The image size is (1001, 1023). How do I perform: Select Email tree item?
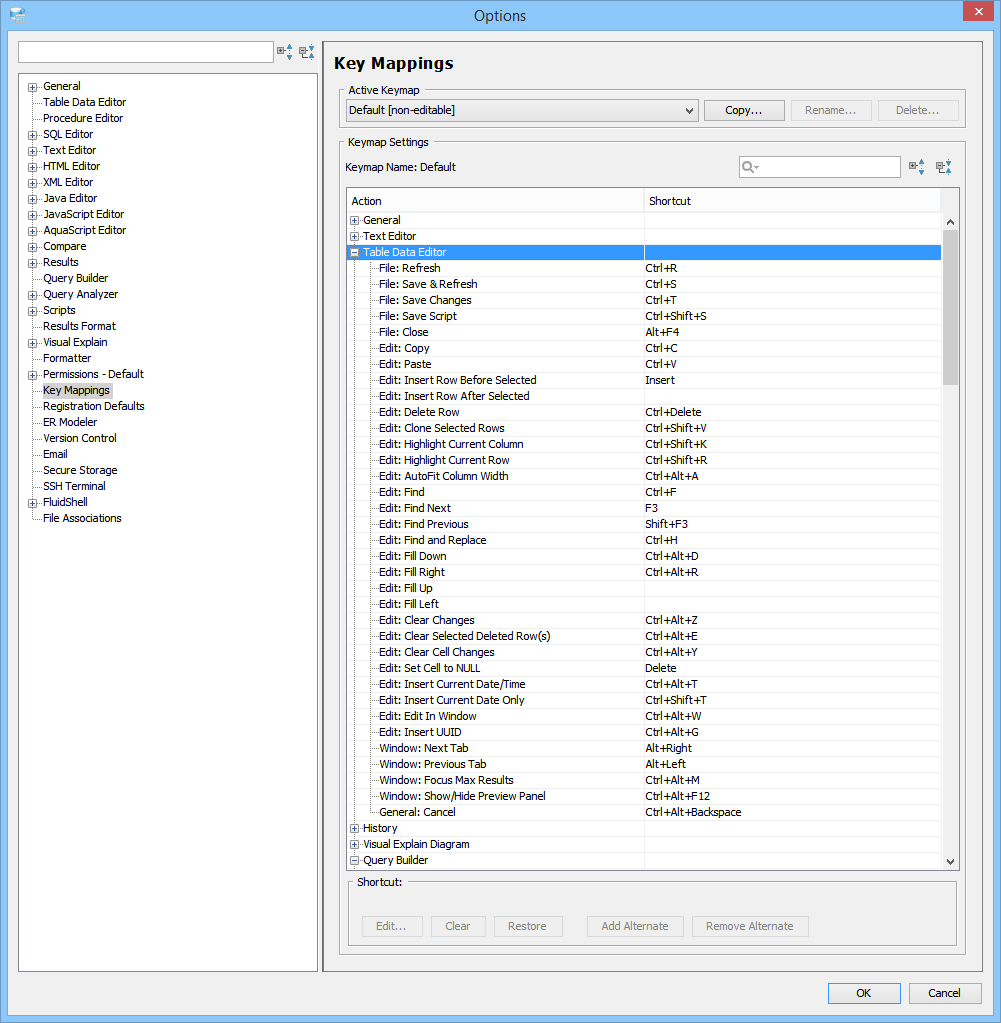point(55,454)
